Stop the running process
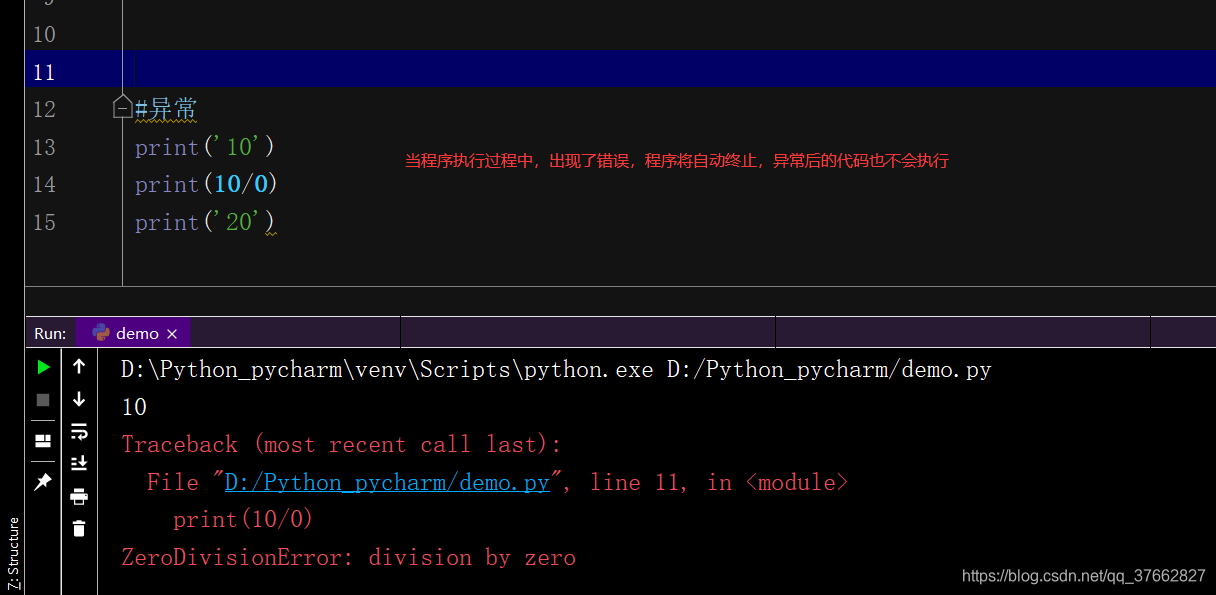 tap(42, 399)
